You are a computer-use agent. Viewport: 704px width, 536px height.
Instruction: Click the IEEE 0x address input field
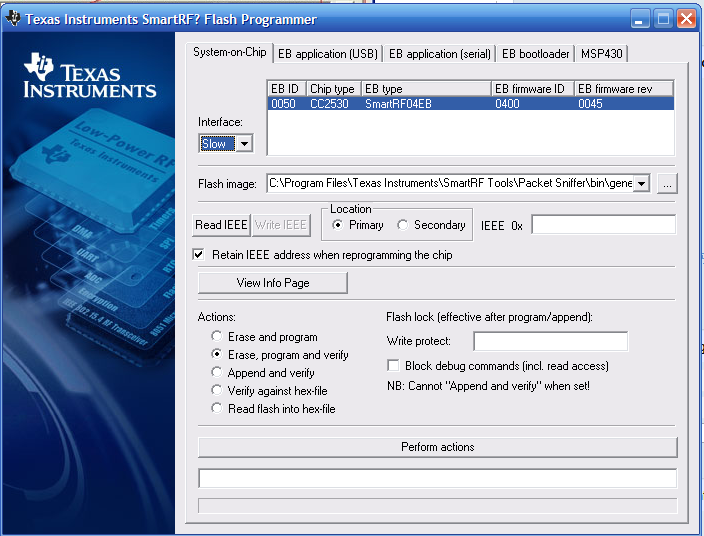coord(603,224)
